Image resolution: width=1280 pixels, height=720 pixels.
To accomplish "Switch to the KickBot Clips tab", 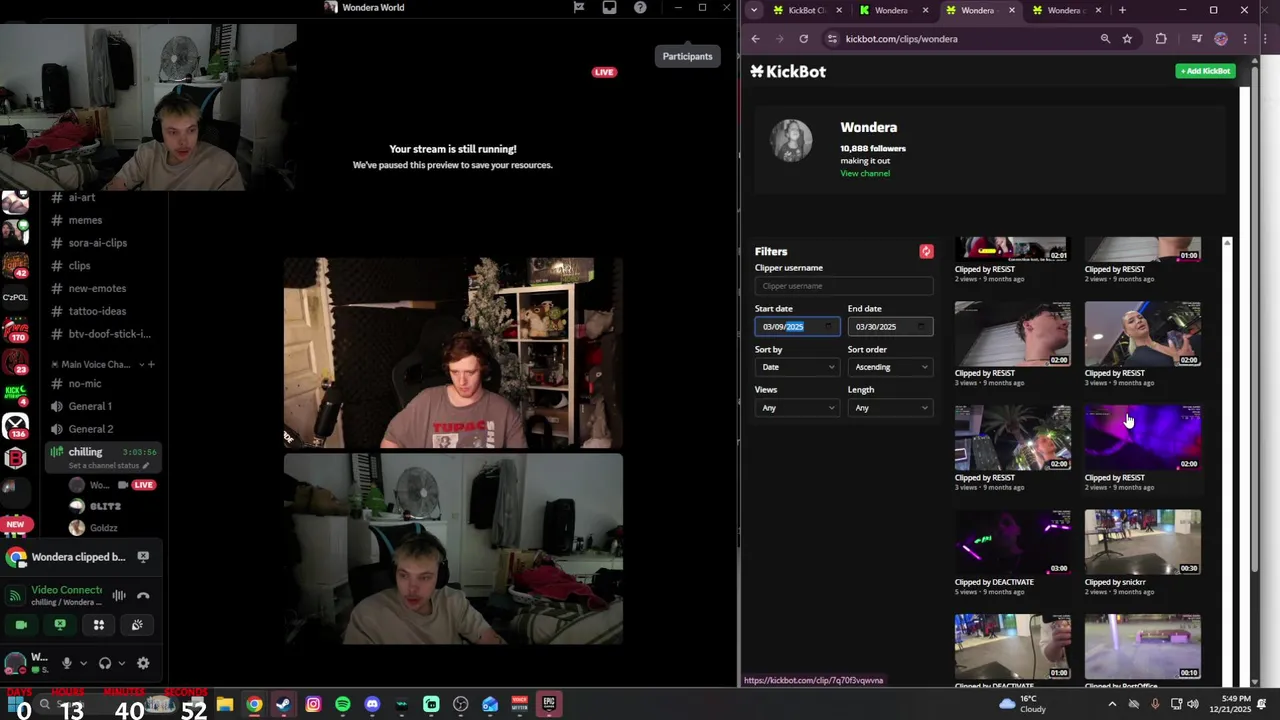I will [806, 10].
